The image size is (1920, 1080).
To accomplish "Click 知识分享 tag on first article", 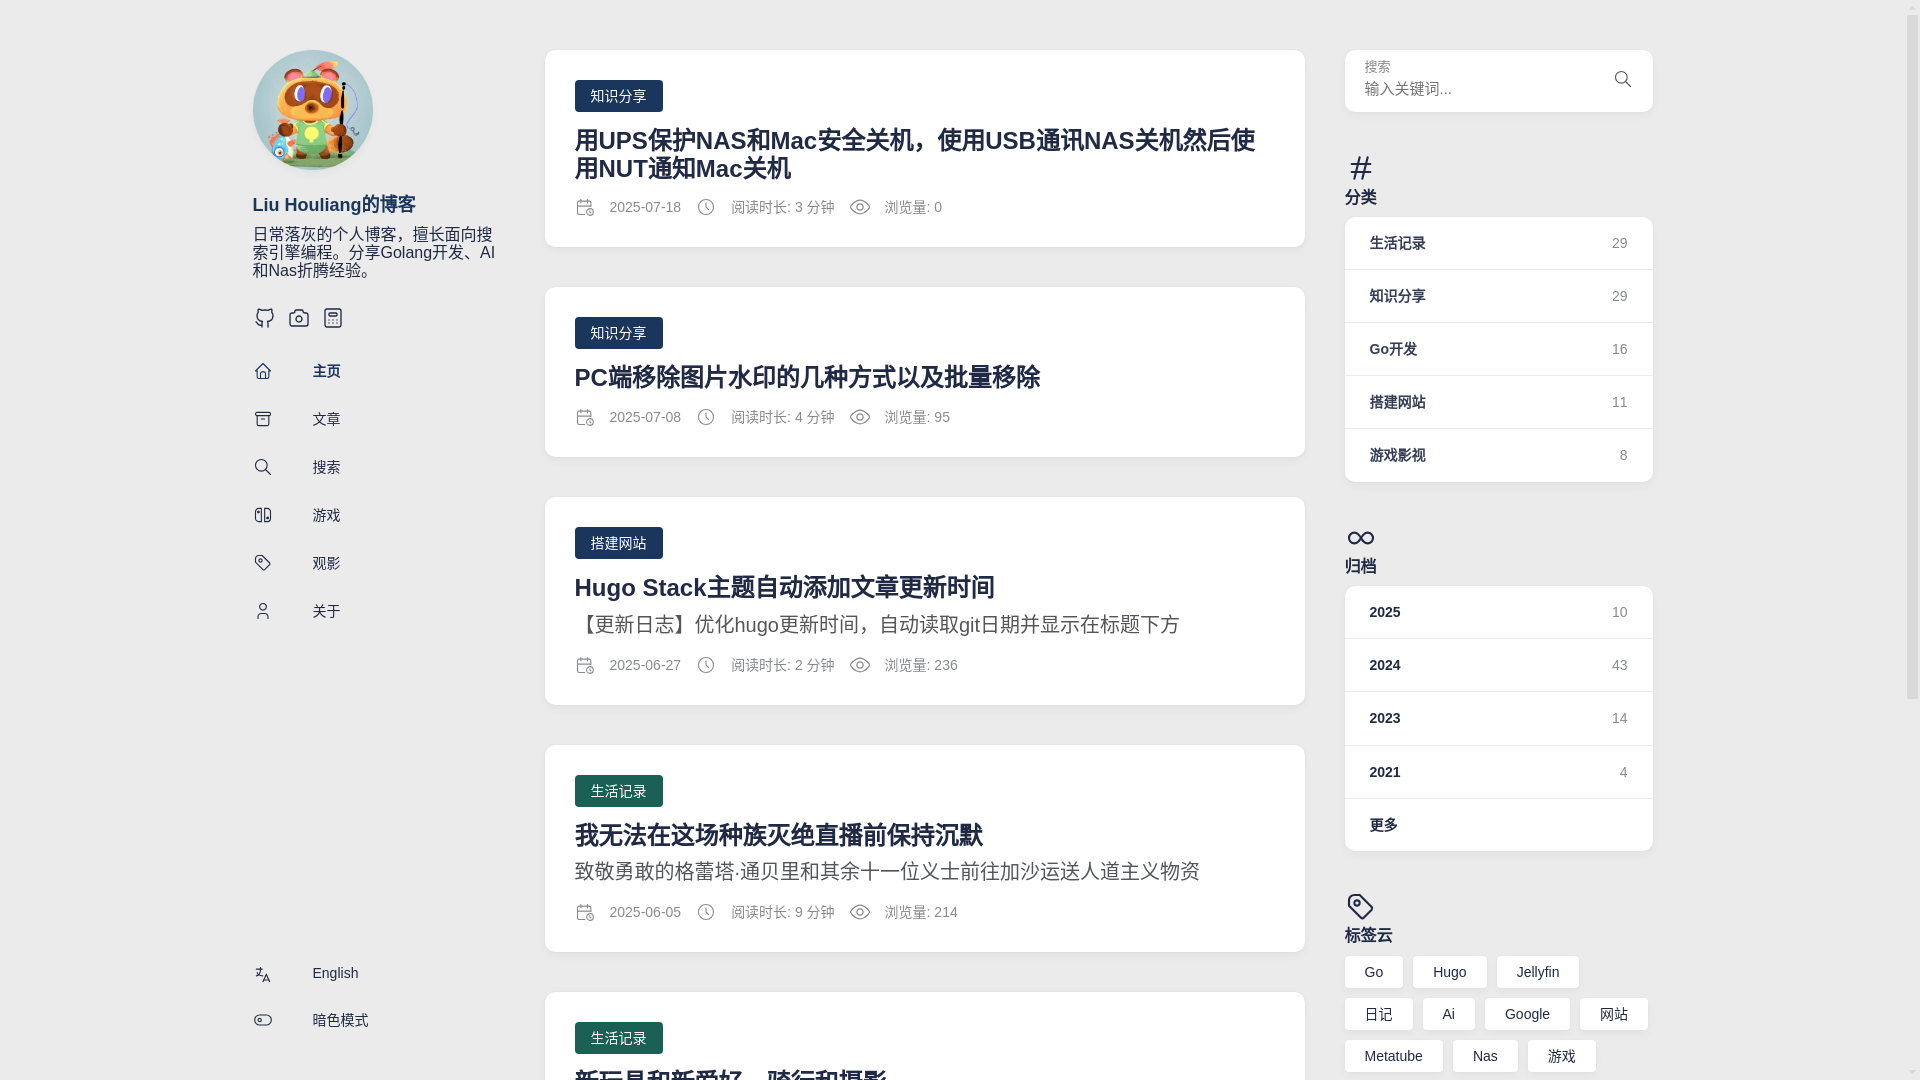I will click(x=618, y=96).
